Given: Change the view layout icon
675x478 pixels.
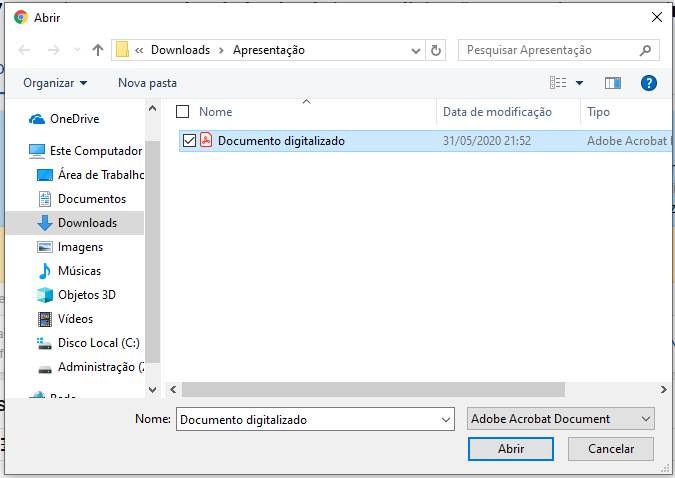Looking at the screenshot, I should (558, 83).
